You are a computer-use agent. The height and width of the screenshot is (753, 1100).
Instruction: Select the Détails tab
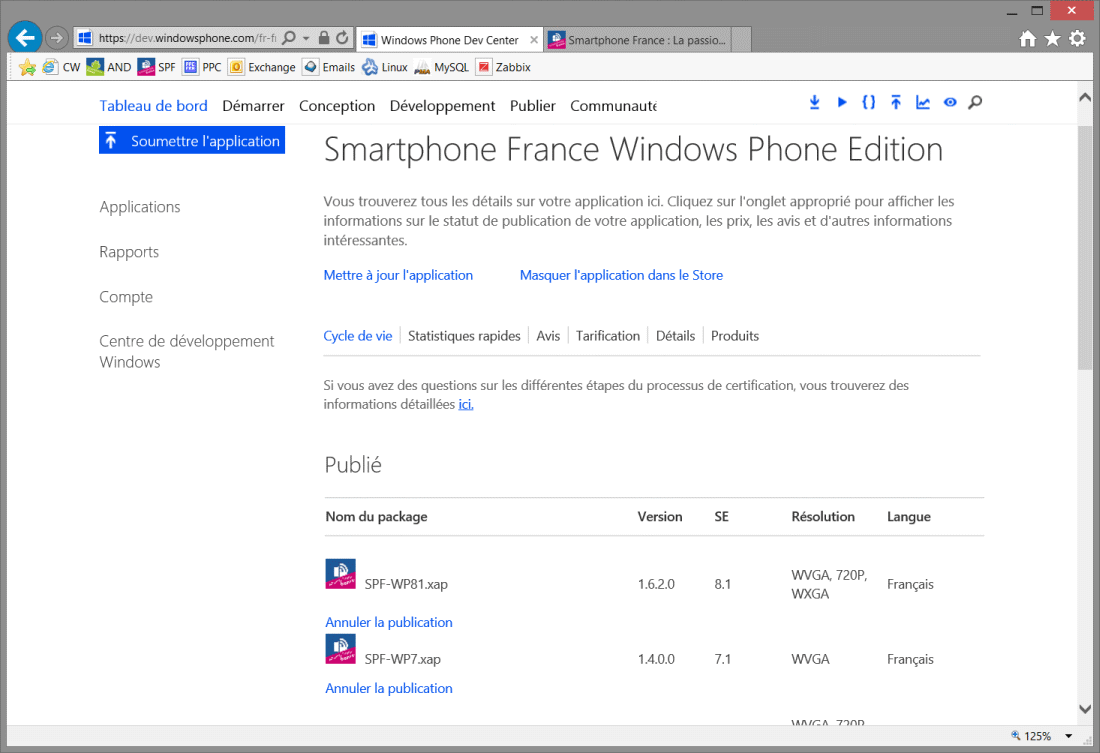click(x=675, y=336)
